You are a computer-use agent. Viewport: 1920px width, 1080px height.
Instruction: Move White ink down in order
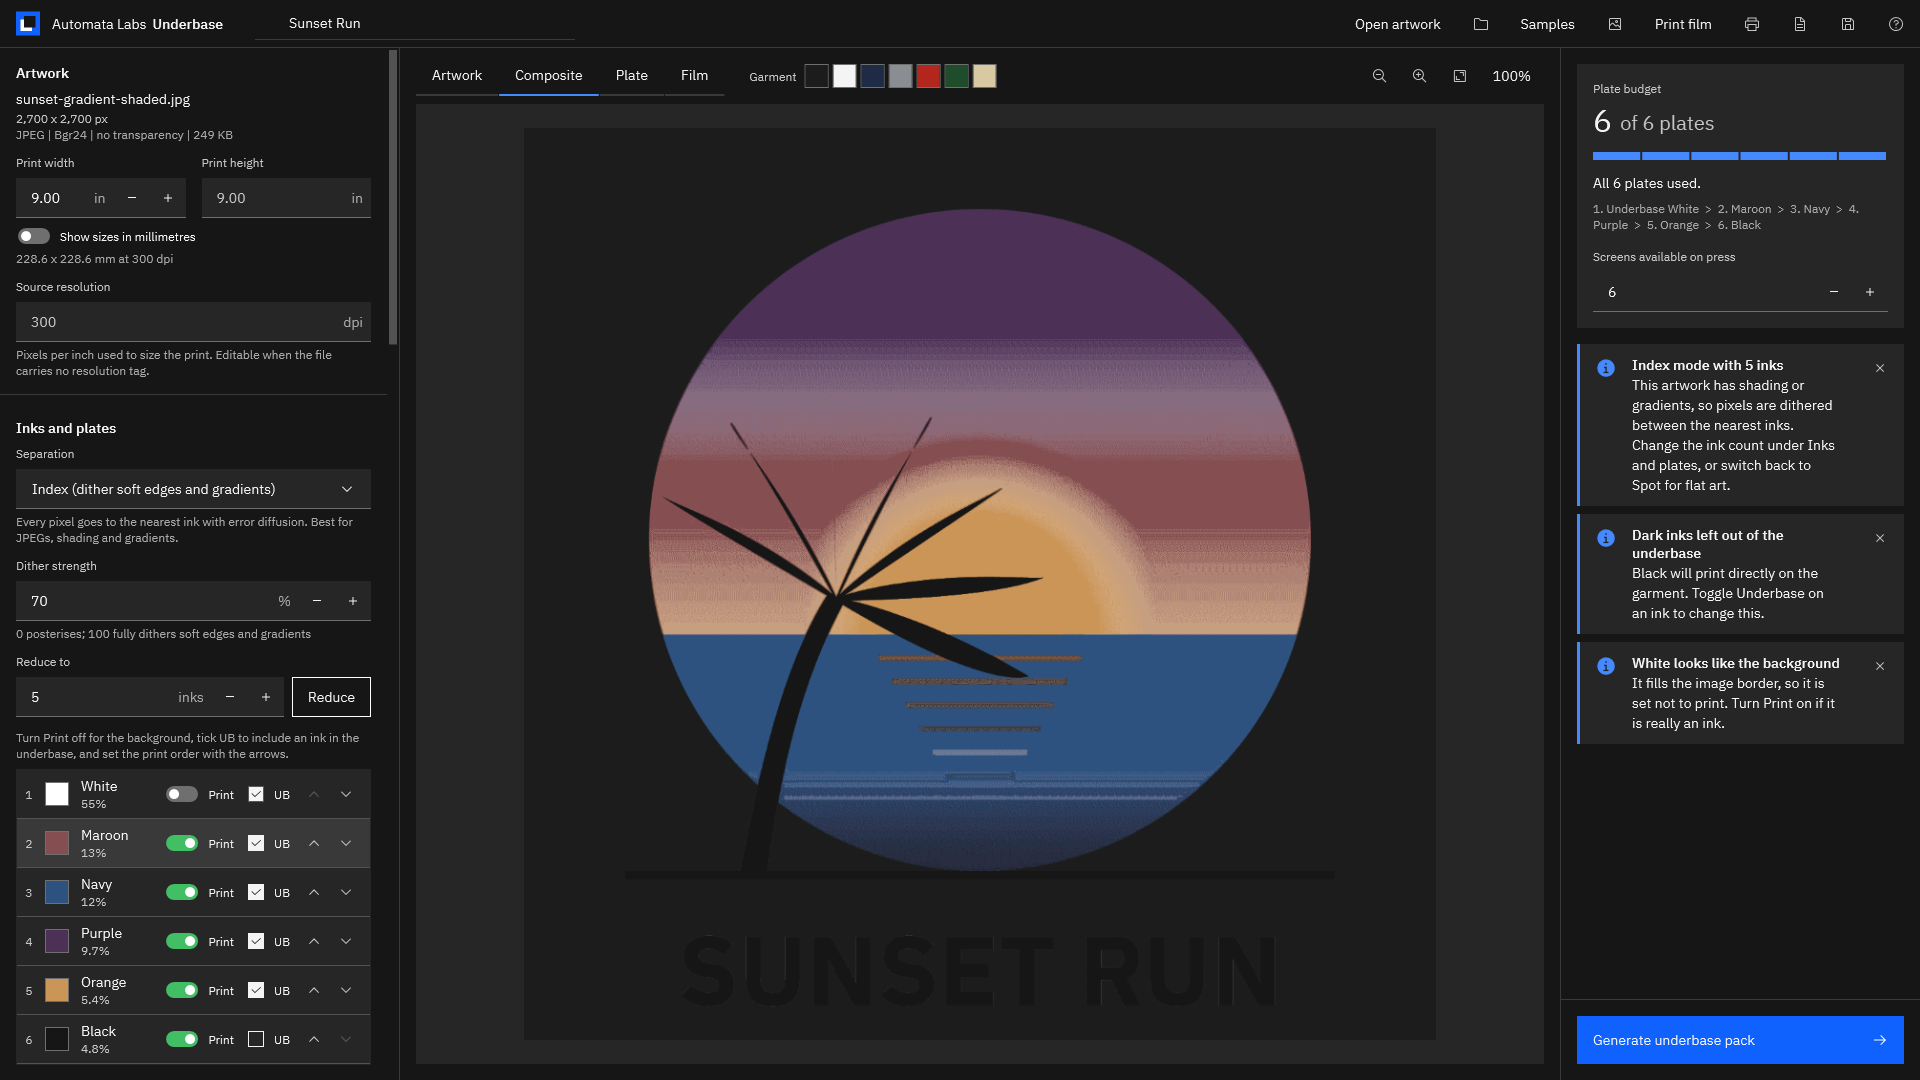tap(346, 794)
